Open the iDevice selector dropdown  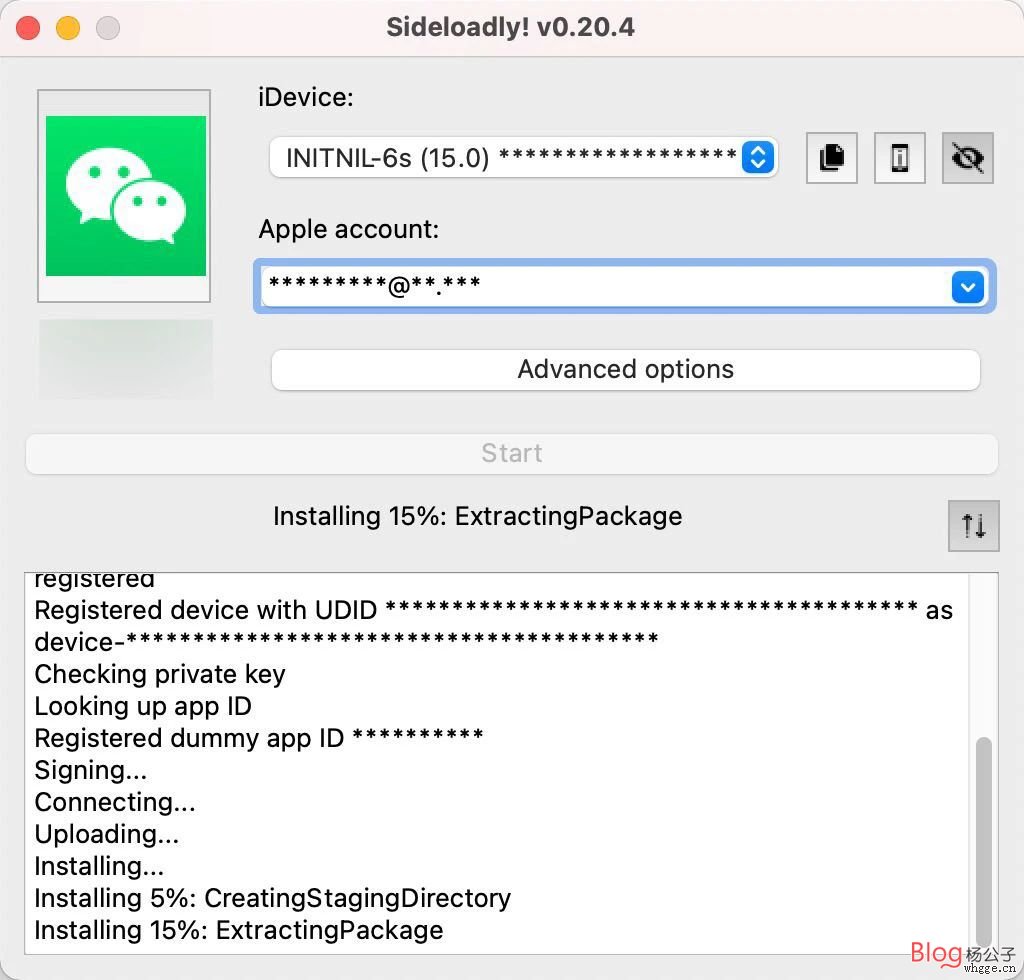tap(523, 157)
